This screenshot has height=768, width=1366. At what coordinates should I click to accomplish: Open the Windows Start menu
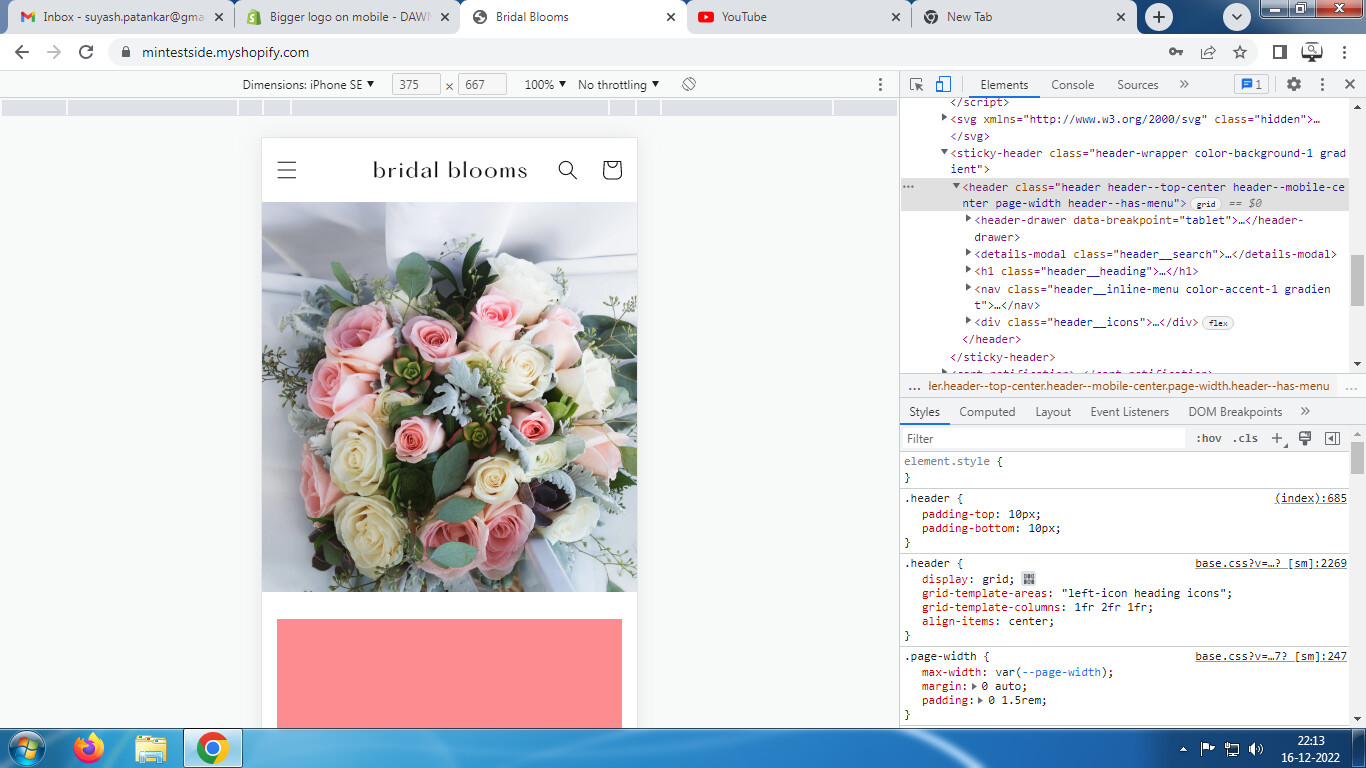click(x=25, y=748)
